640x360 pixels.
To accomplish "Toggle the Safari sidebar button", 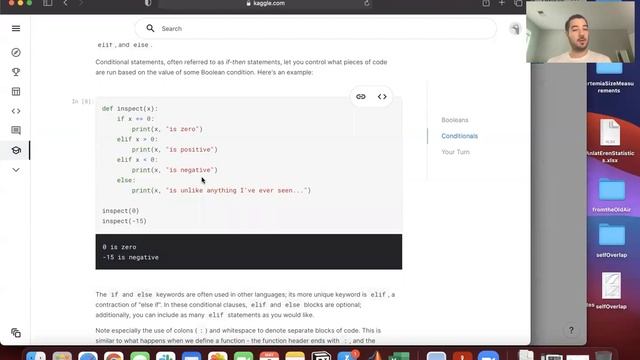I will tap(48, 3).
